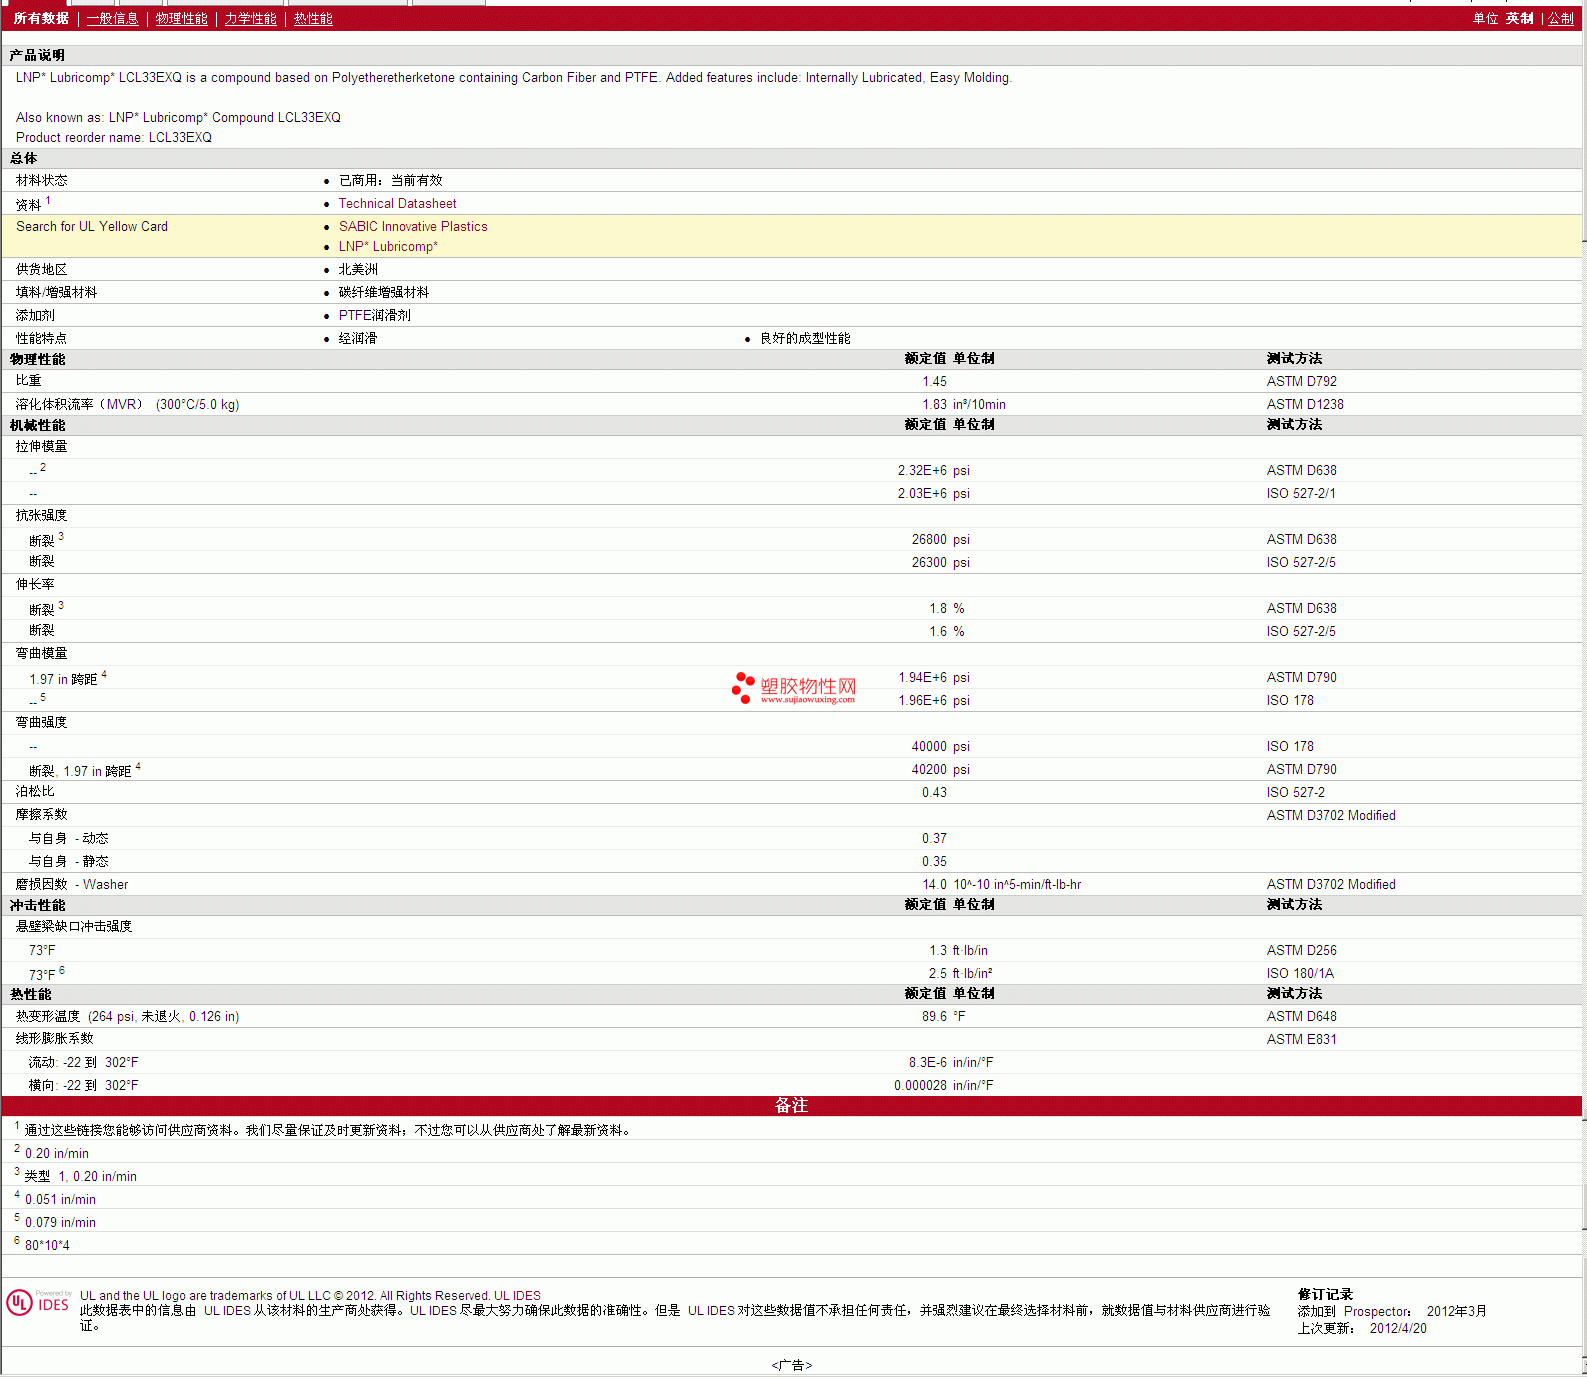This screenshot has width=1587, height=1377.
Task: Open the LNP* Lubricomp* link
Action: 388,246
